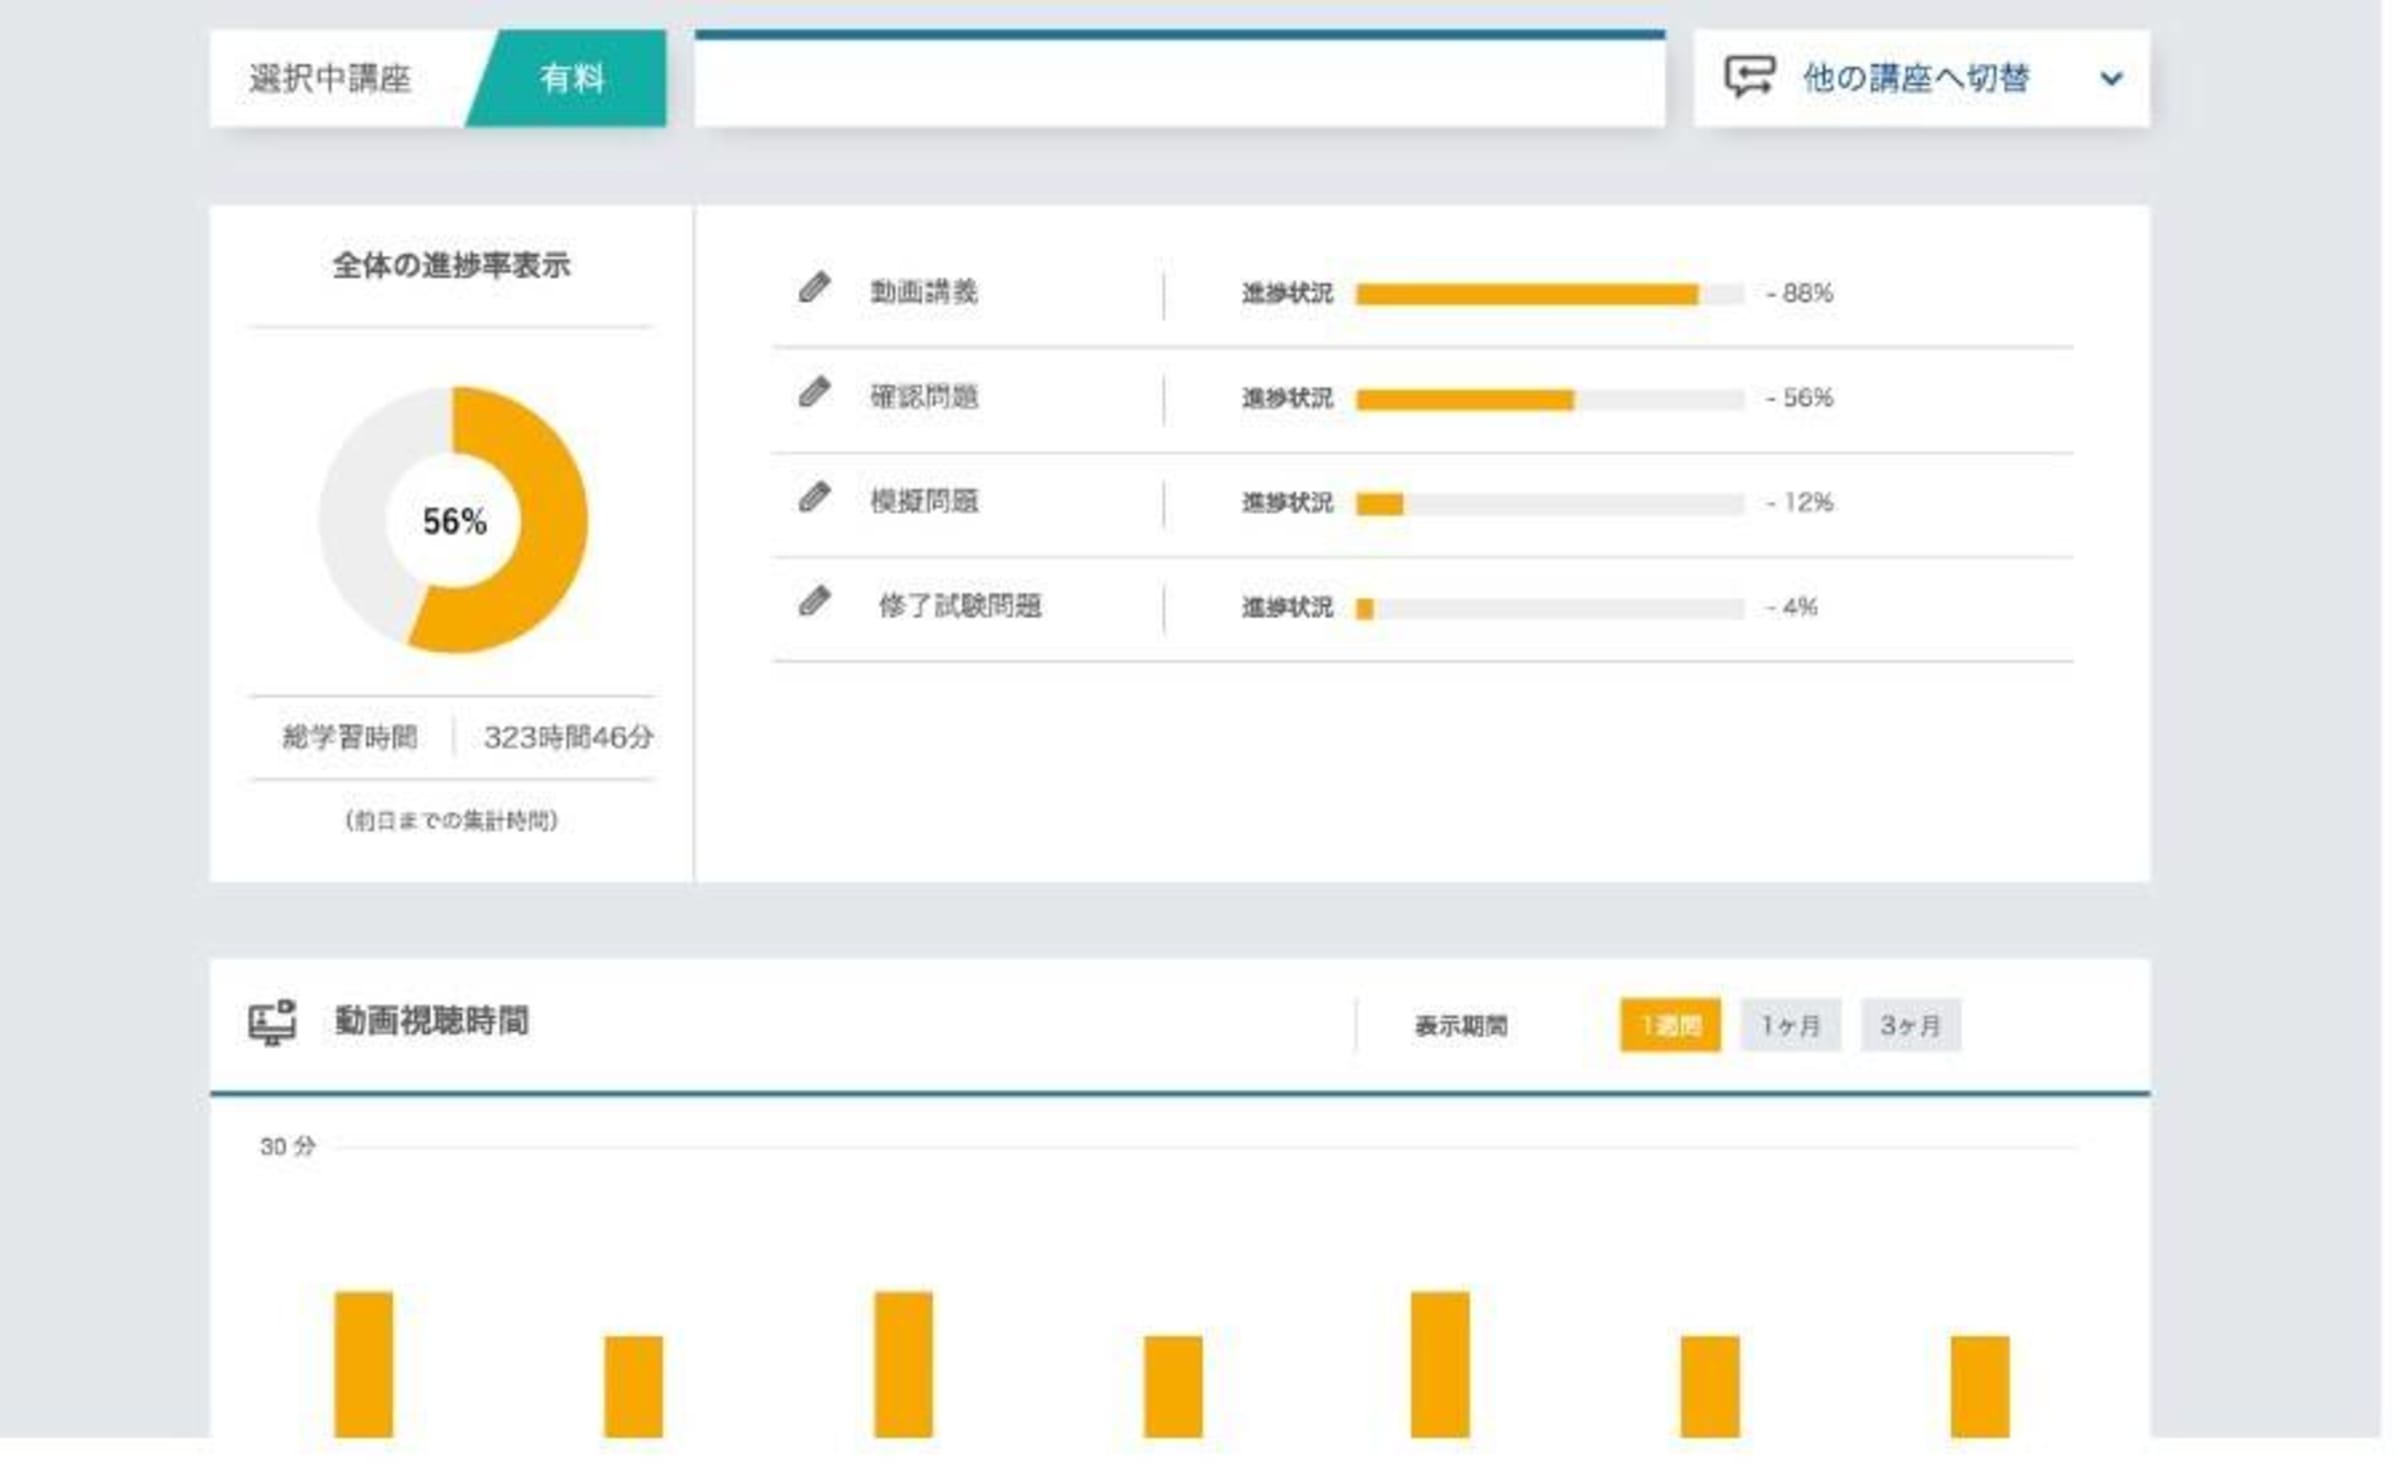Click the chevron arrow on course switcher
2400x1462 pixels.
point(2111,78)
